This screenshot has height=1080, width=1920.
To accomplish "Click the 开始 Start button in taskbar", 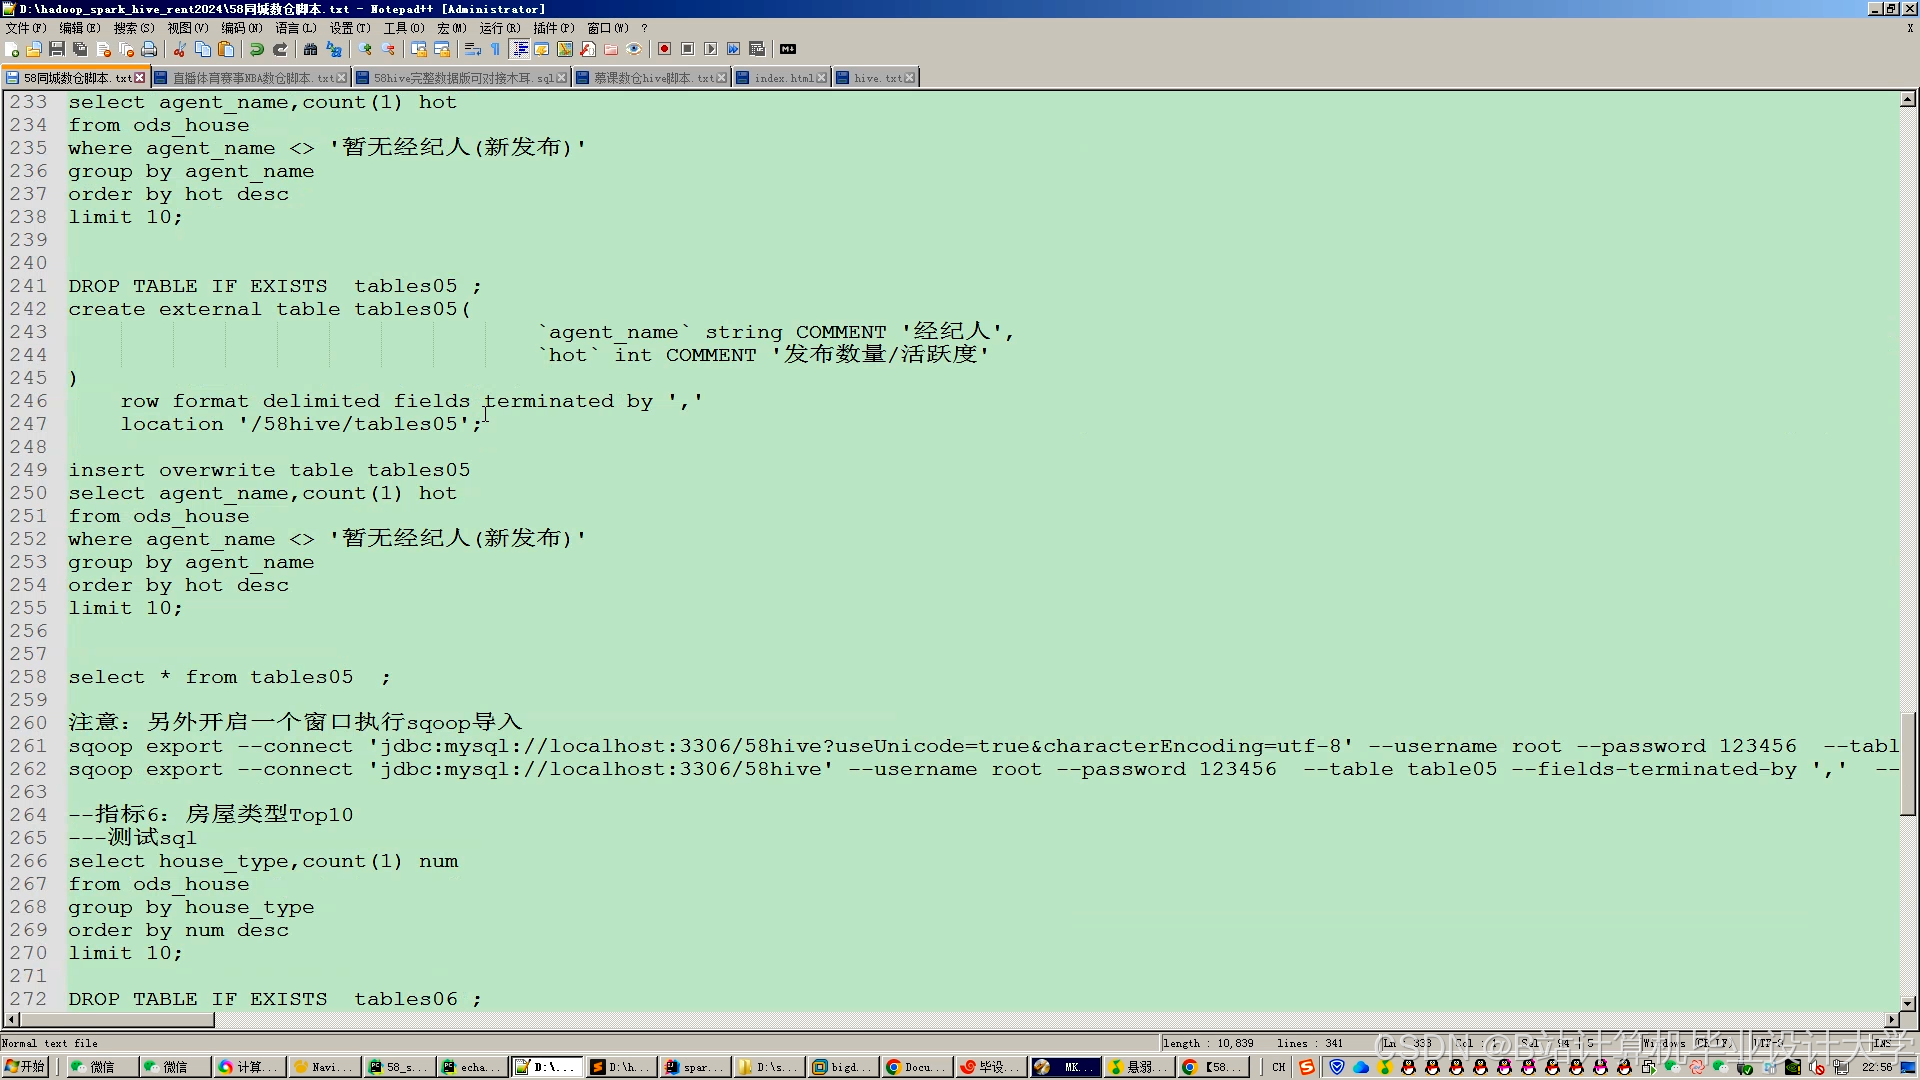I will click(x=25, y=1067).
